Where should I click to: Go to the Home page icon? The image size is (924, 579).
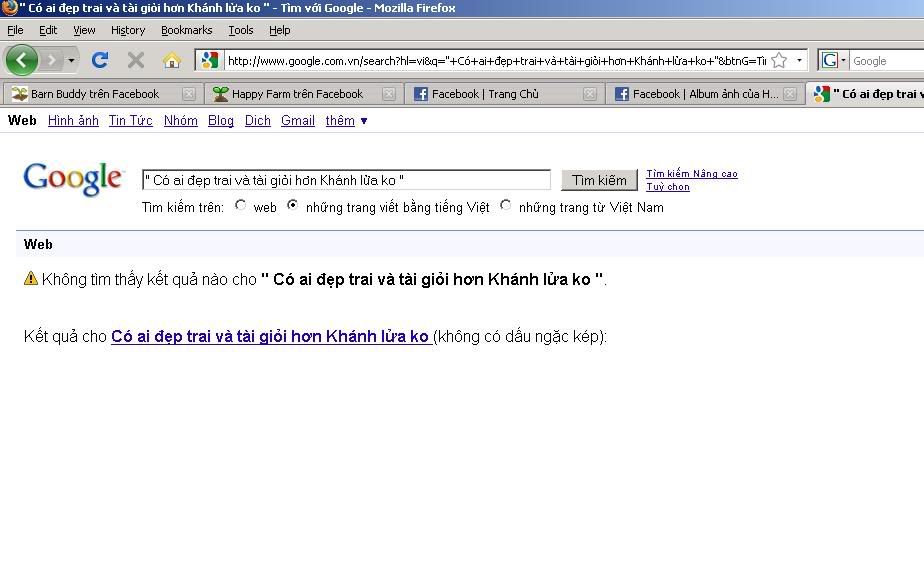pos(171,60)
